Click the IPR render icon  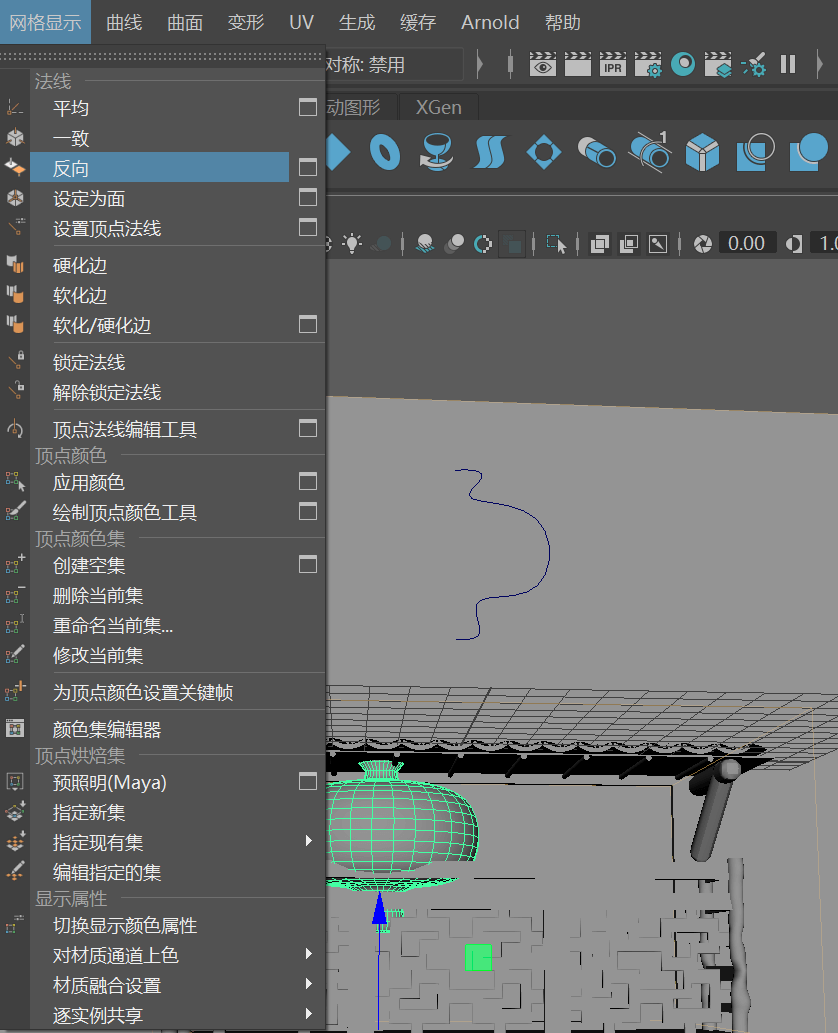613,65
